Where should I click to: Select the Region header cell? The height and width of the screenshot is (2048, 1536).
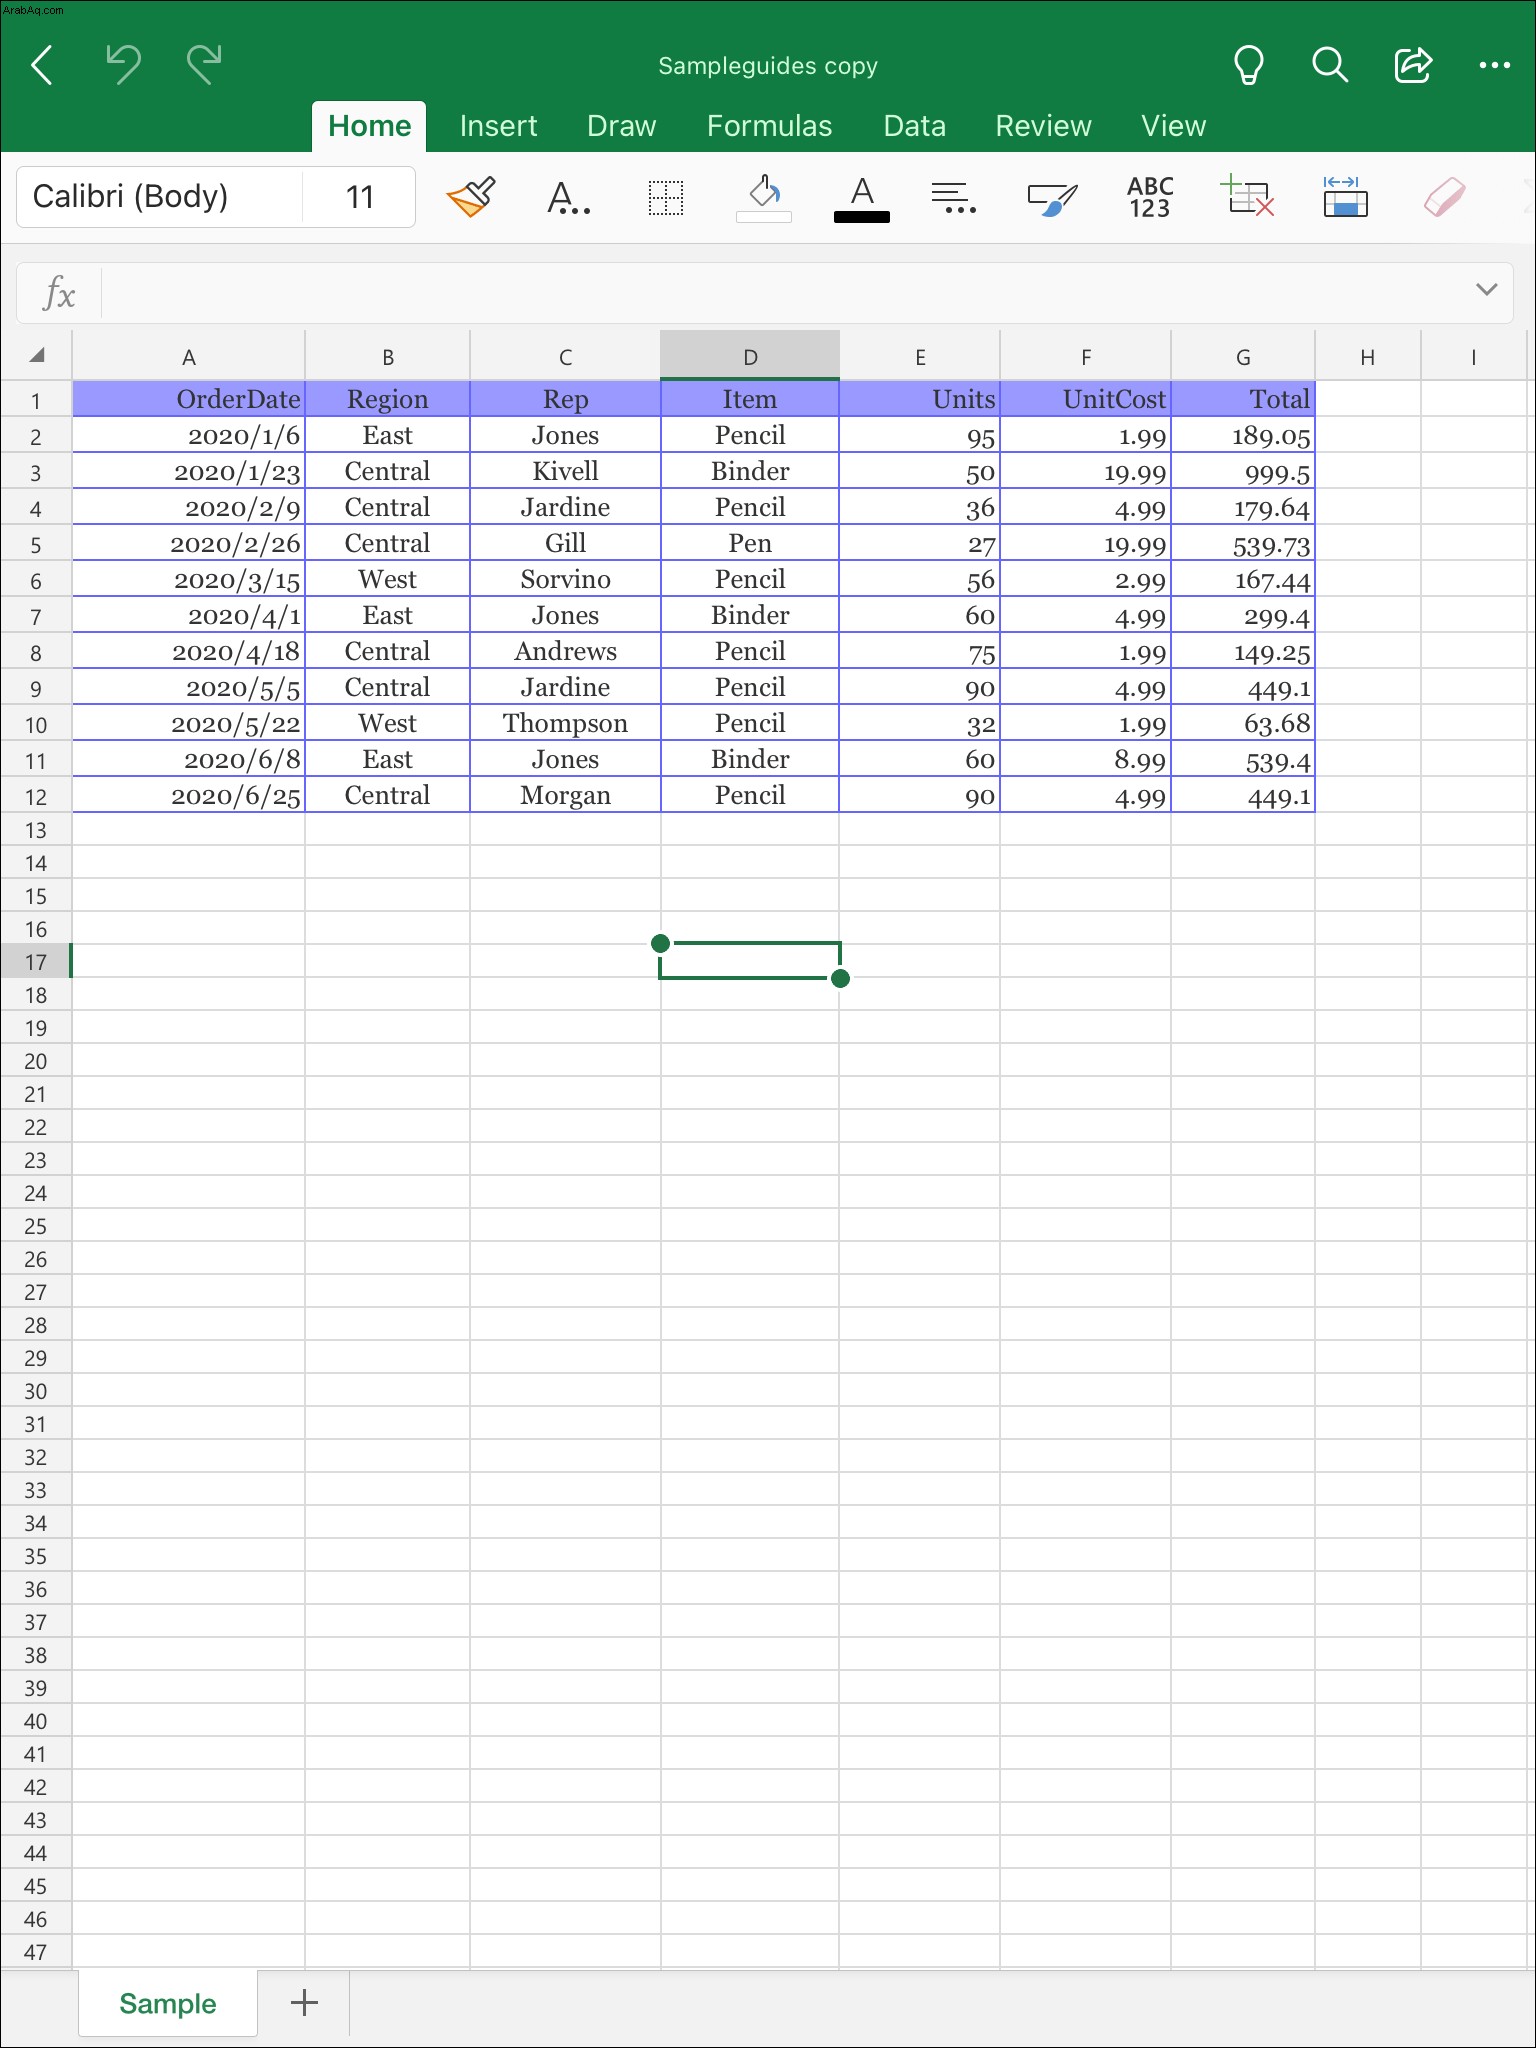point(387,399)
